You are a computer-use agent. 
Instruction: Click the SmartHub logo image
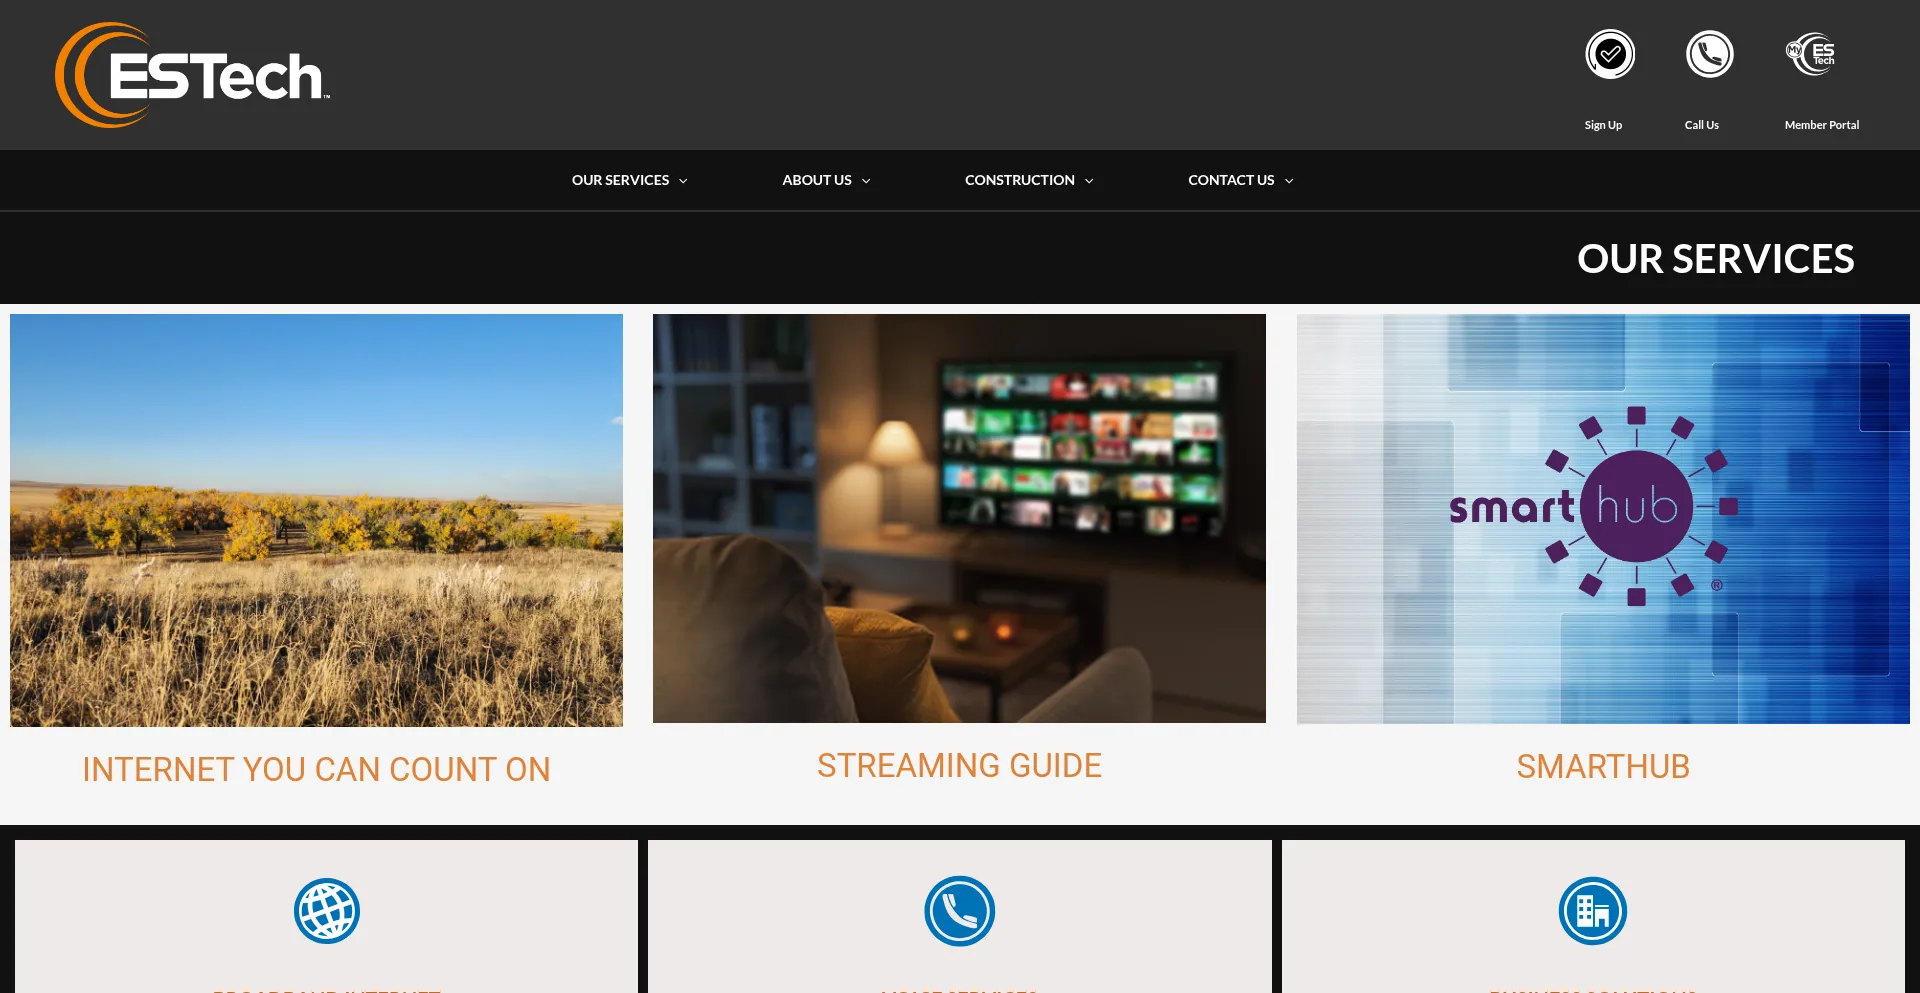coord(1602,518)
